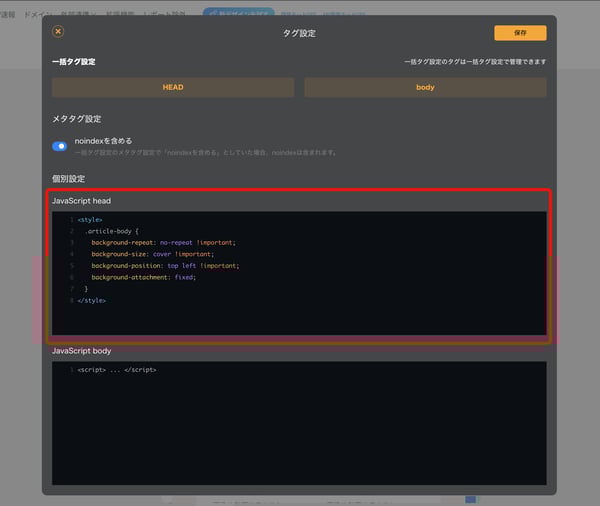Place cursor on the closing </style> tag

coord(92,300)
